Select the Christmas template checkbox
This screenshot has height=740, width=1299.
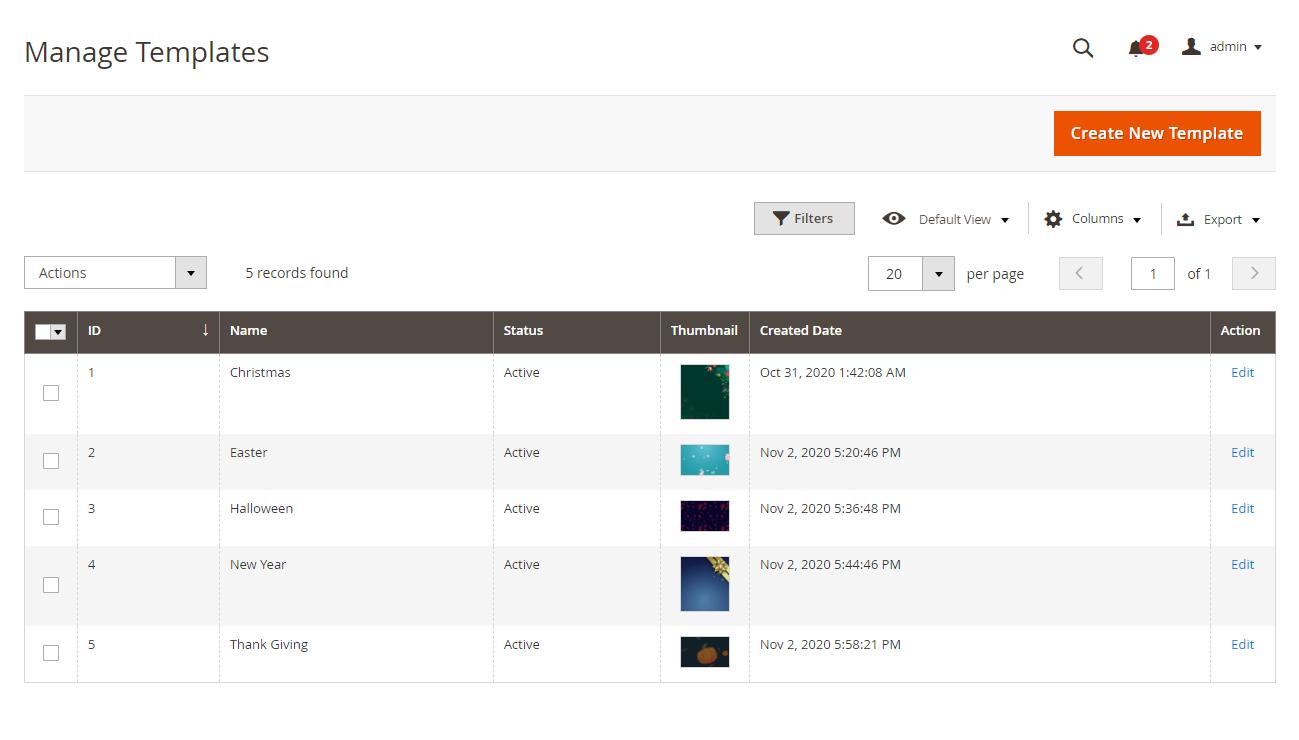pyautogui.click(x=51, y=393)
